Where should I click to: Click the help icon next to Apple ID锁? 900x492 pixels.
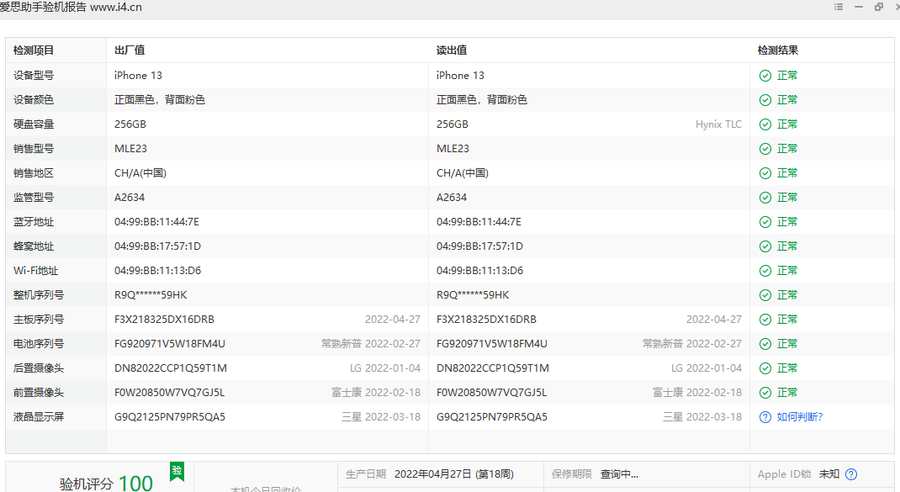(x=851, y=474)
